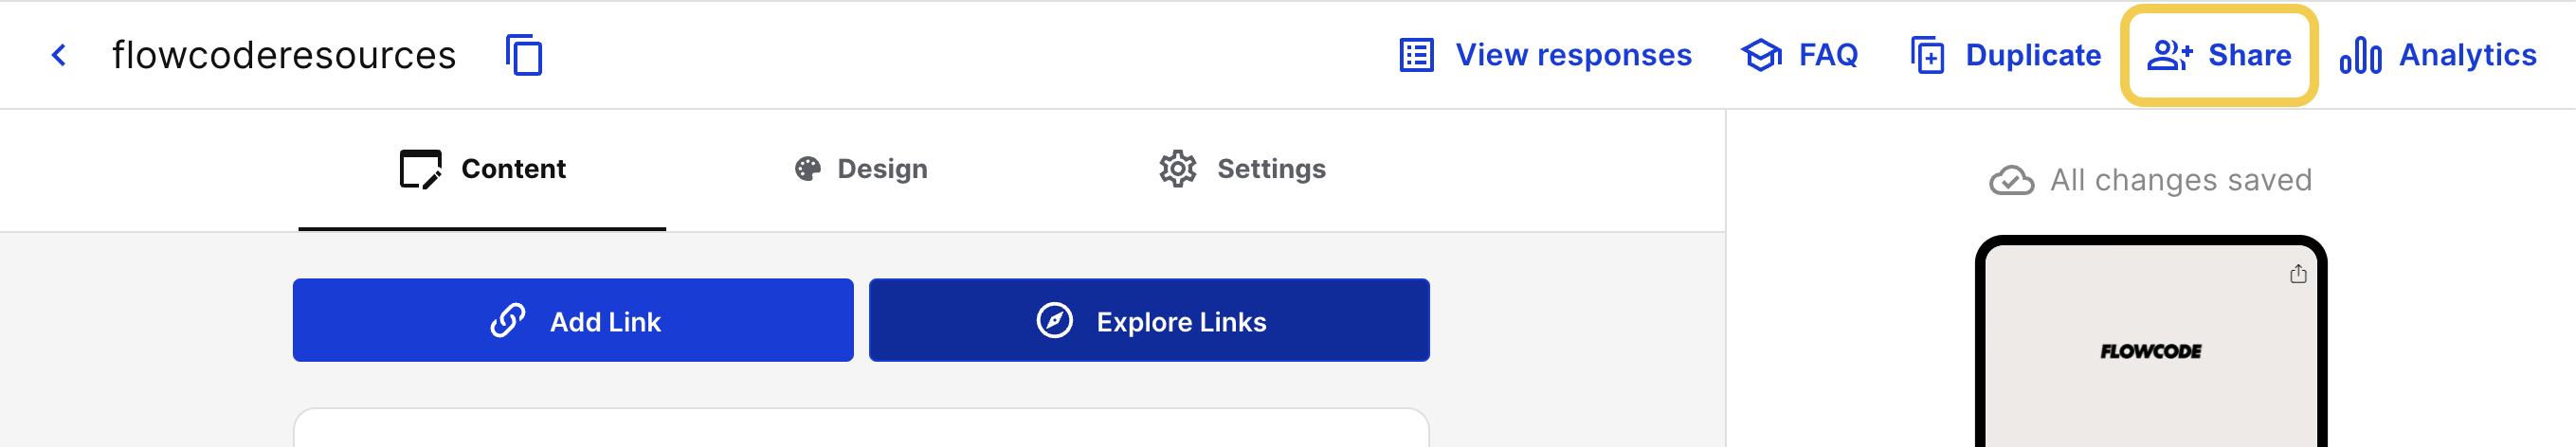Open the Explore Links button
The height and width of the screenshot is (447, 2576).
1149,320
